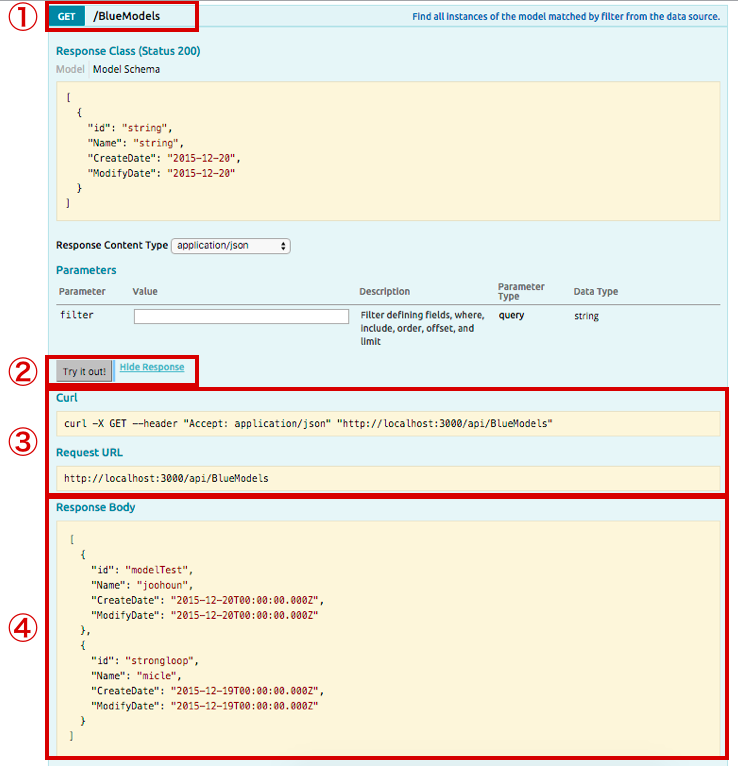Switch to the Model tab
This screenshot has width=738, height=766.
pyautogui.click(x=70, y=69)
